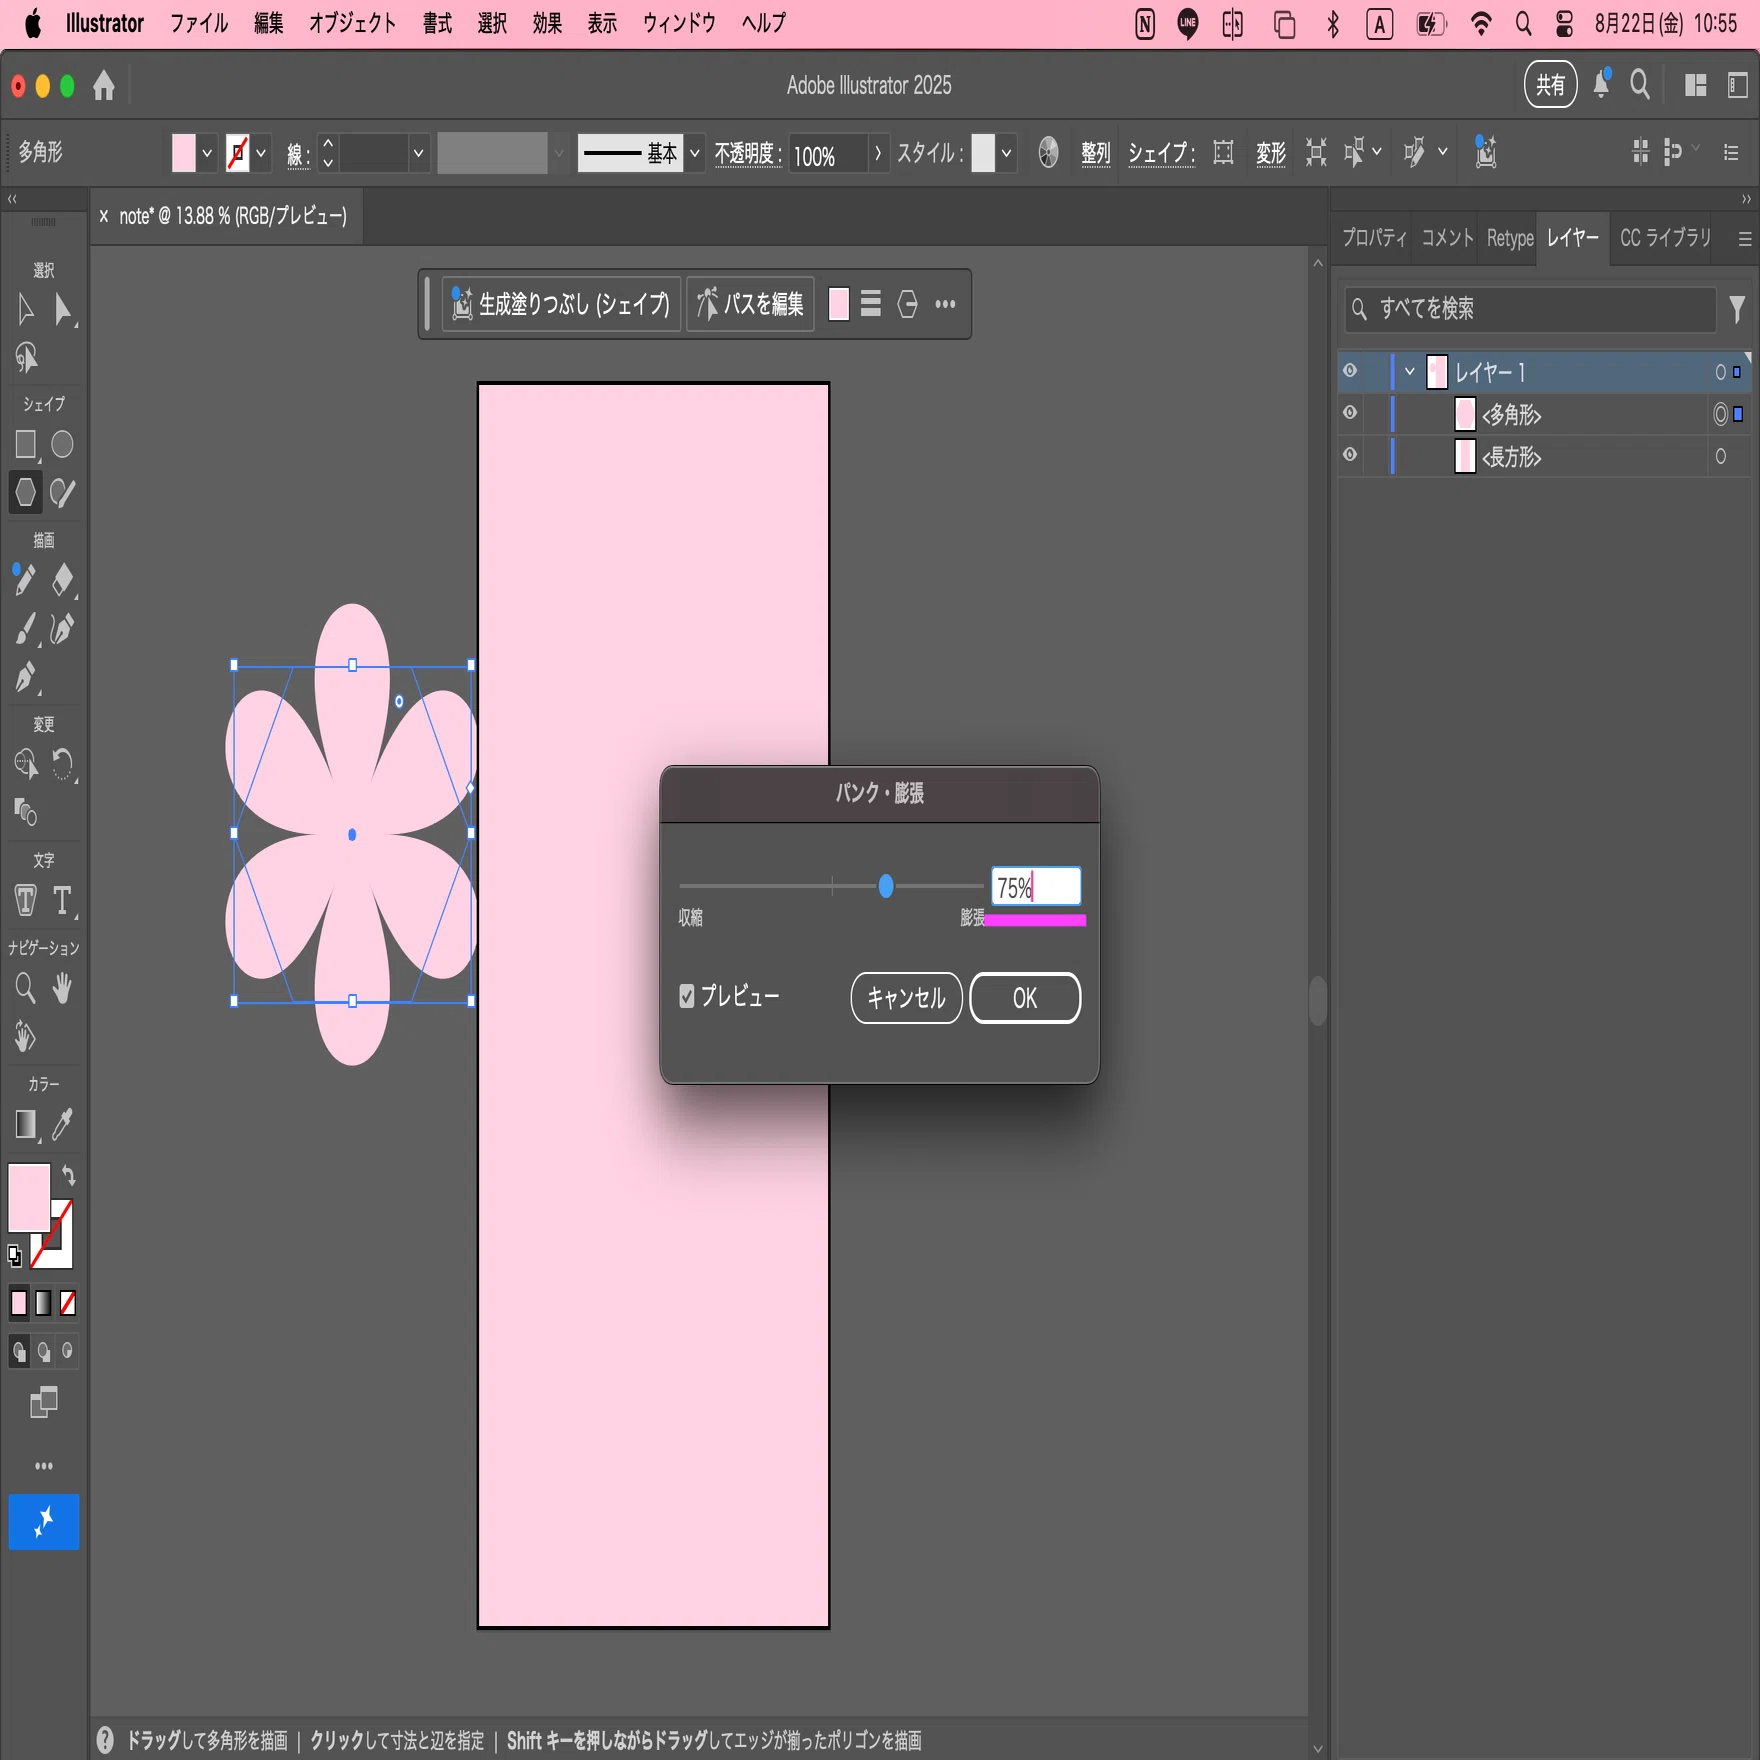Open the fill color dropdown in control bar
The width and height of the screenshot is (1760, 1760).
point(207,153)
